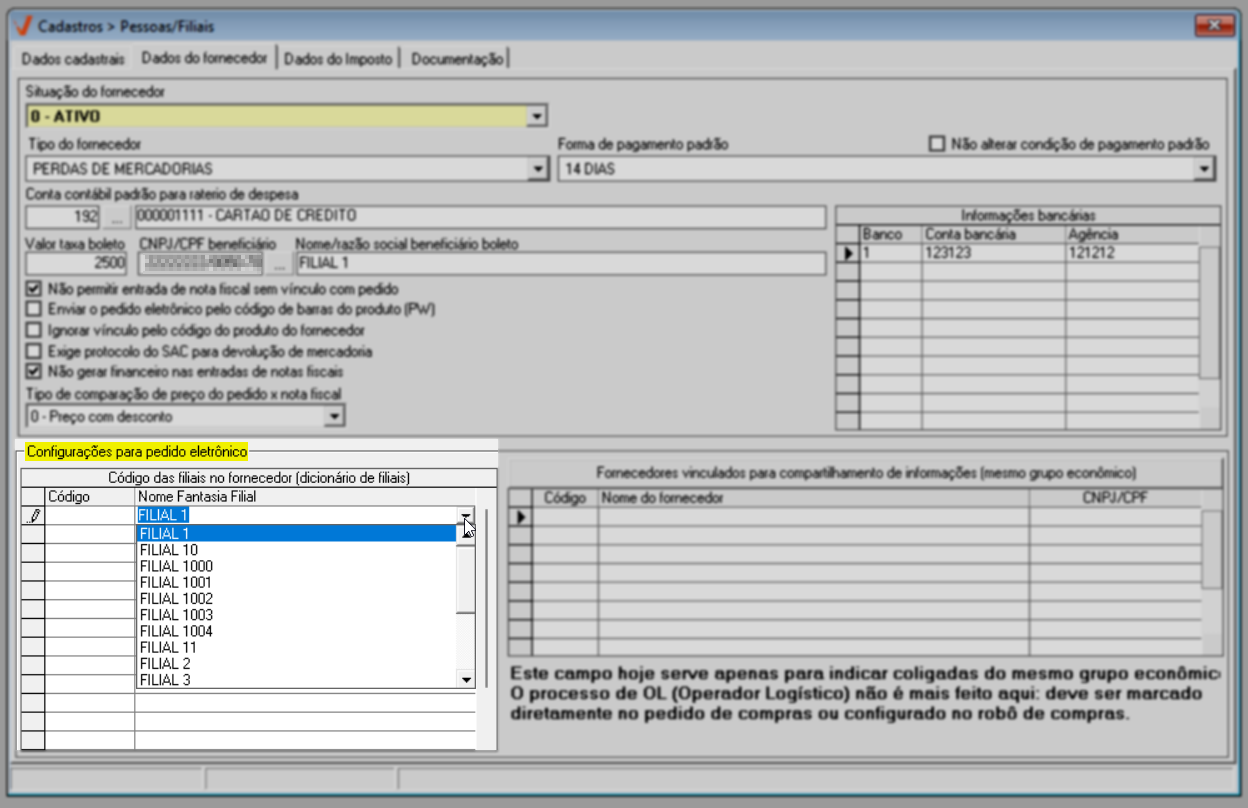This screenshot has height=808, width=1248.
Task: Click row pointer arrow in Informações bancárias
Action: (x=848, y=254)
